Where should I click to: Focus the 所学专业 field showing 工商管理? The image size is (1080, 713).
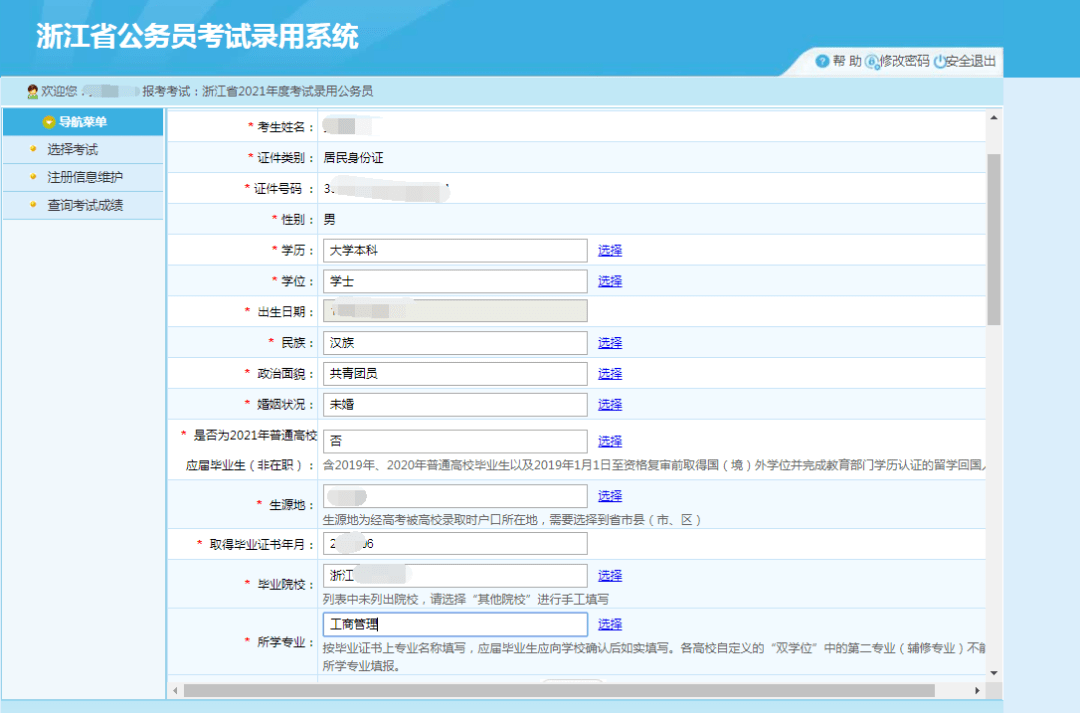click(x=455, y=624)
